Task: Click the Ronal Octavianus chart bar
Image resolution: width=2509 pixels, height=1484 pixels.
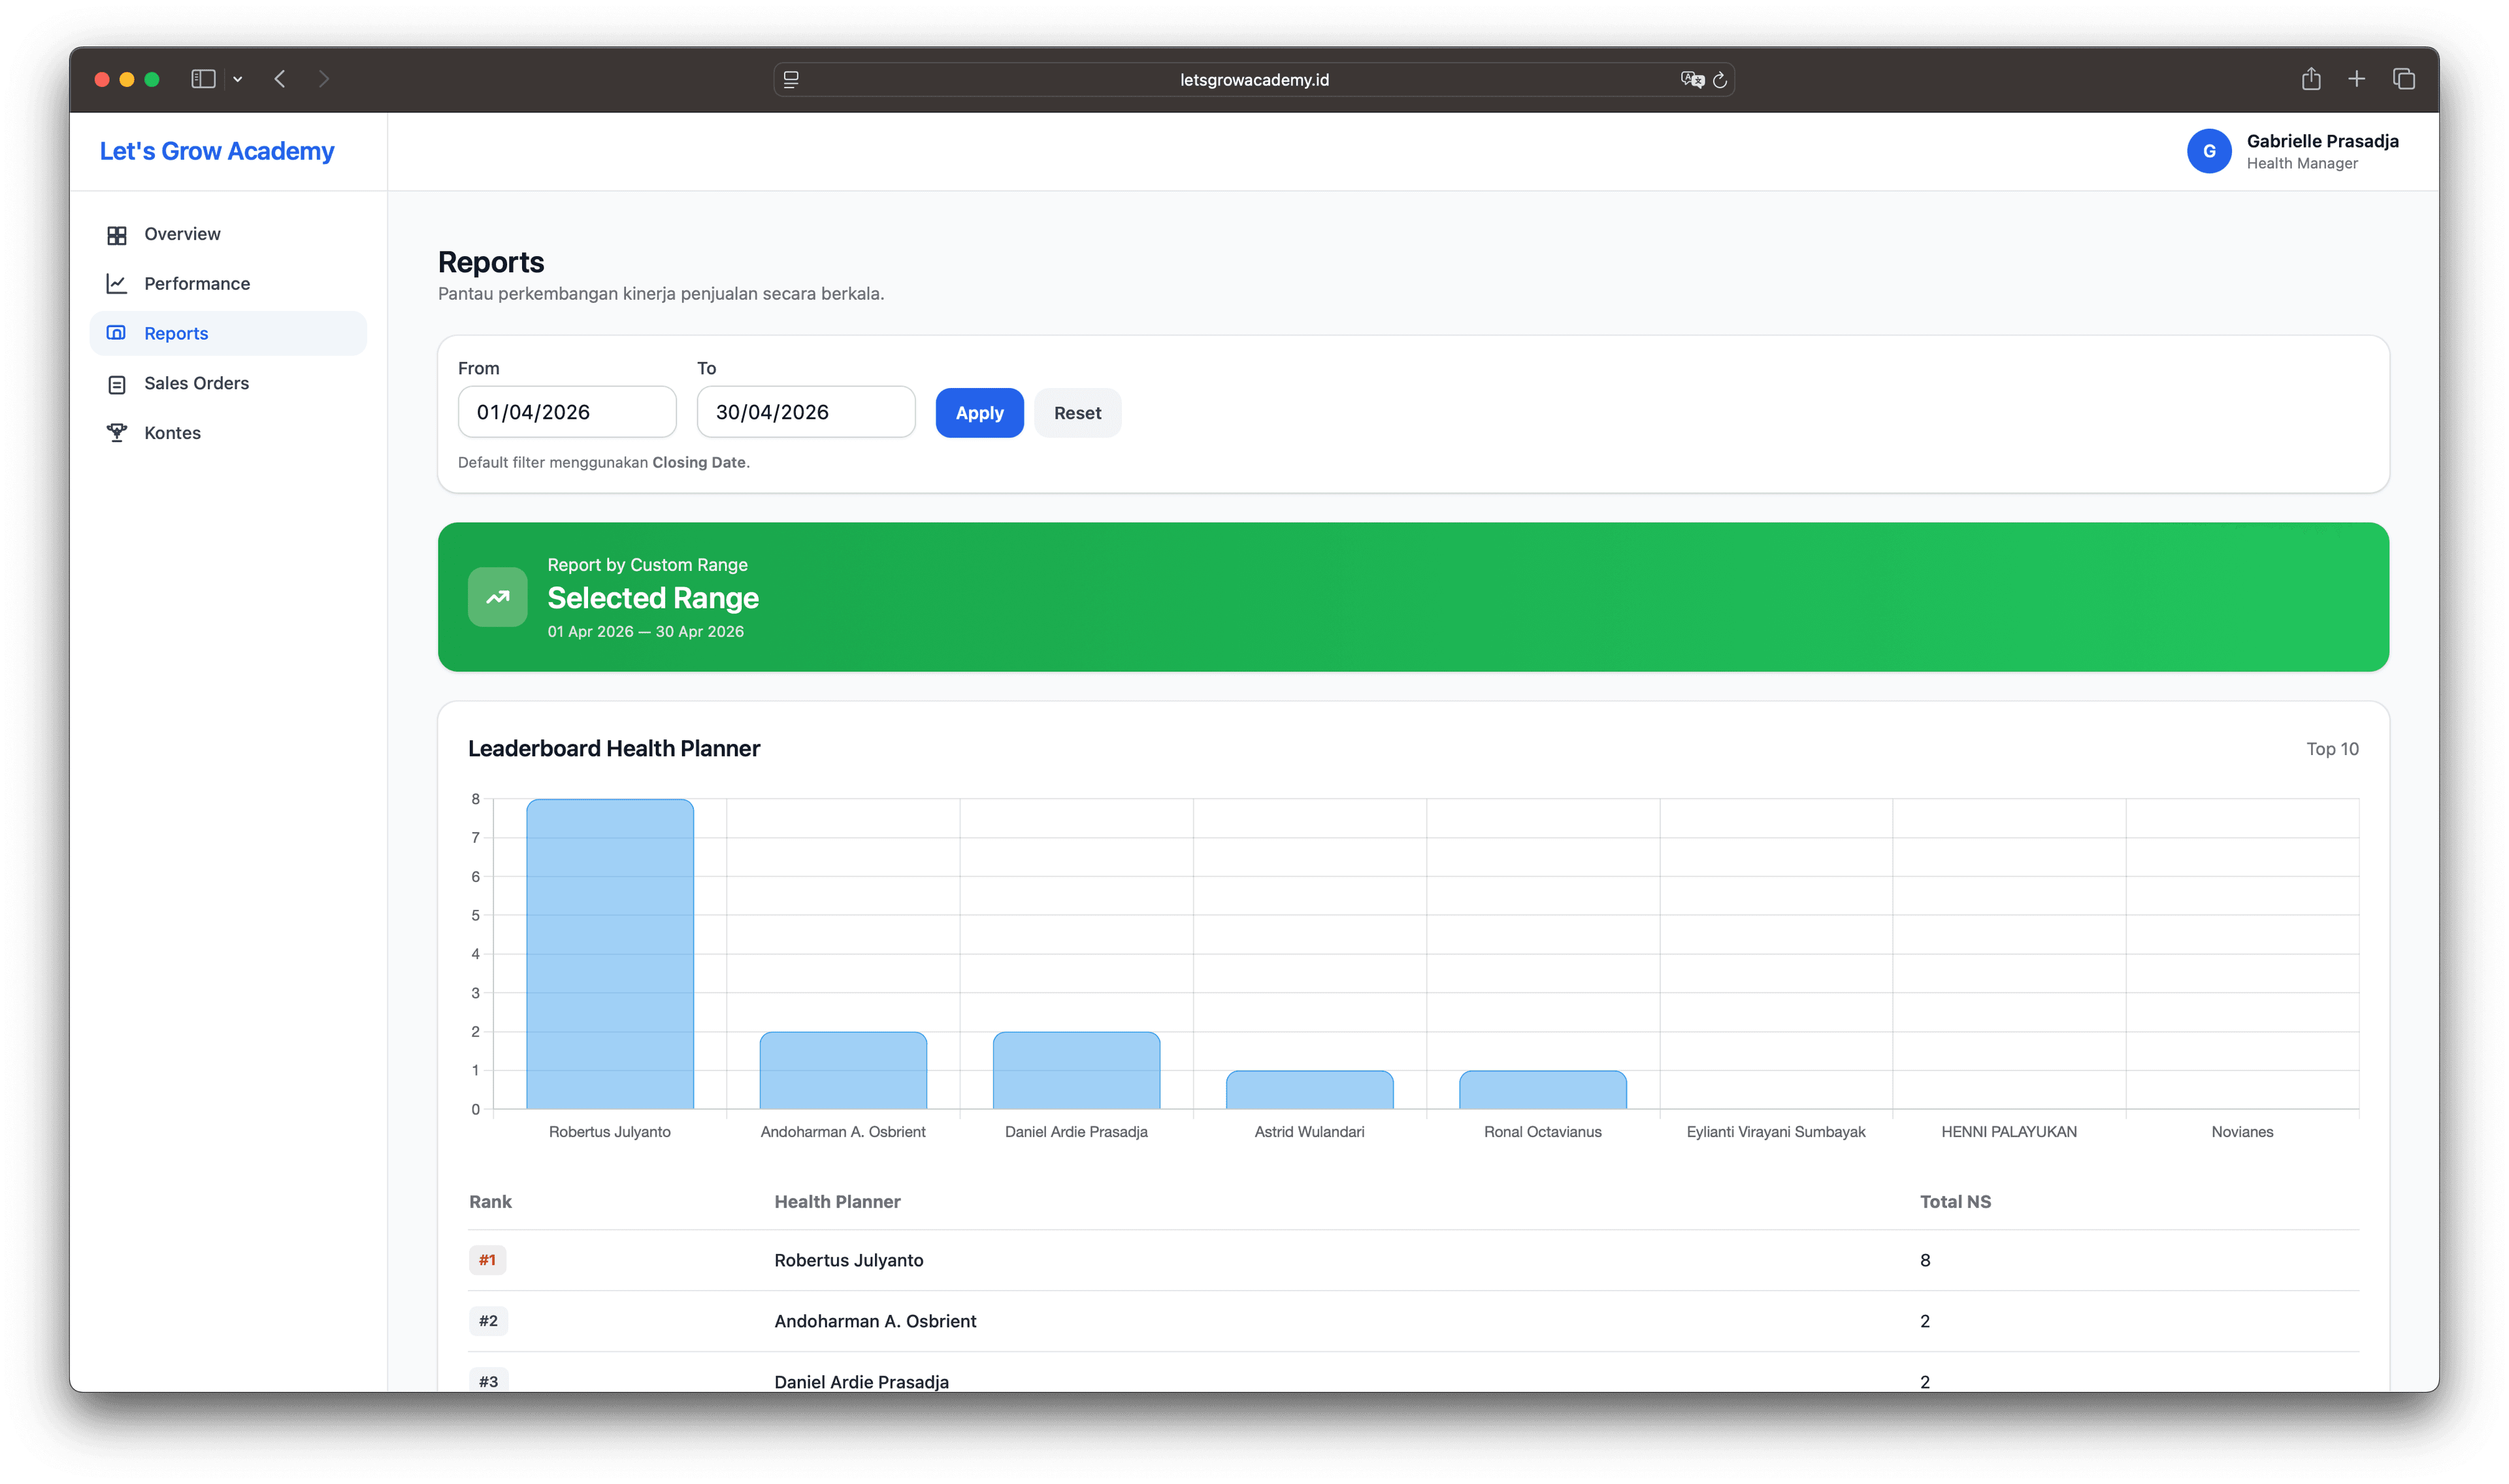Action: pyautogui.click(x=1542, y=1090)
